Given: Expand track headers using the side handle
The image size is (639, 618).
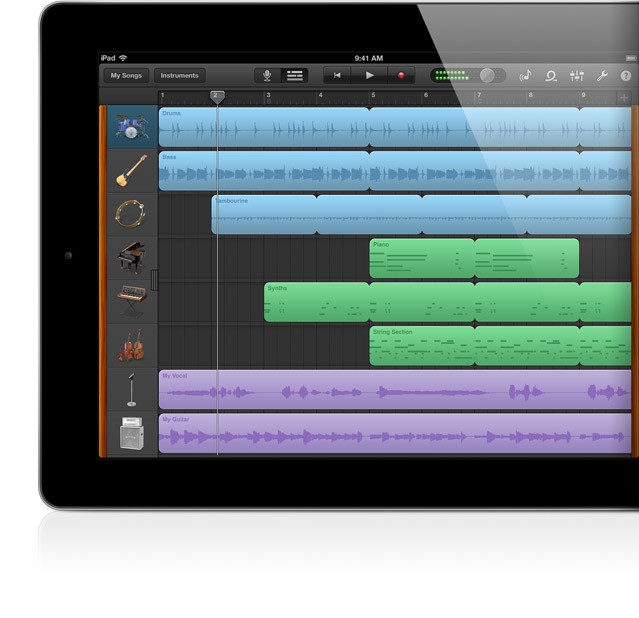Looking at the screenshot, I should pyautogui.click(x=154, y=280).
